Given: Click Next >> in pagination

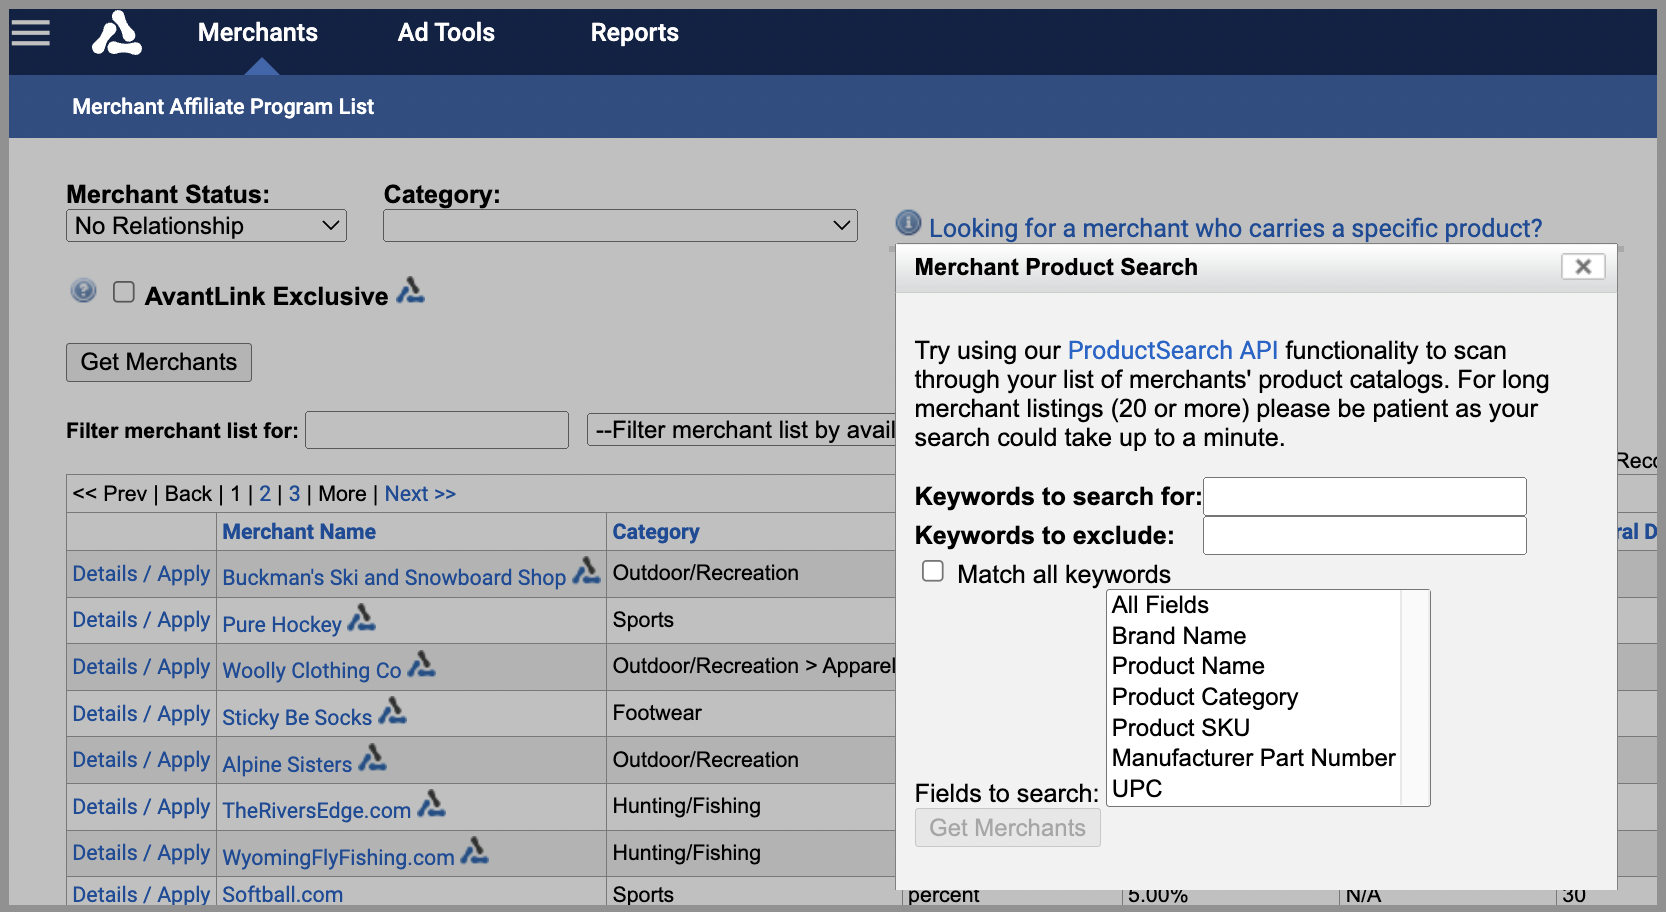Looking at the screenshot, I should 420,494.
